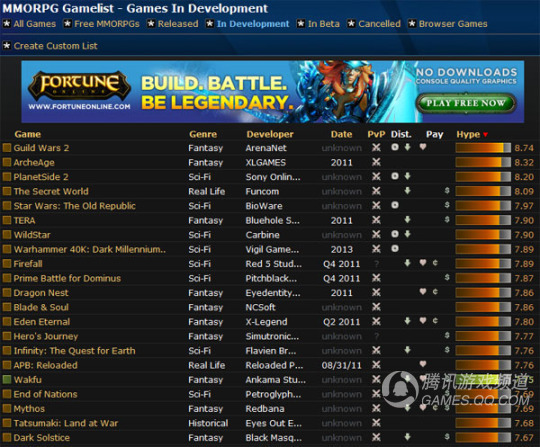The width and height of the screenshot is (540, 447).
Task: Click the heart pay icon in Firefall row
Action: click(x=423, y=263)
